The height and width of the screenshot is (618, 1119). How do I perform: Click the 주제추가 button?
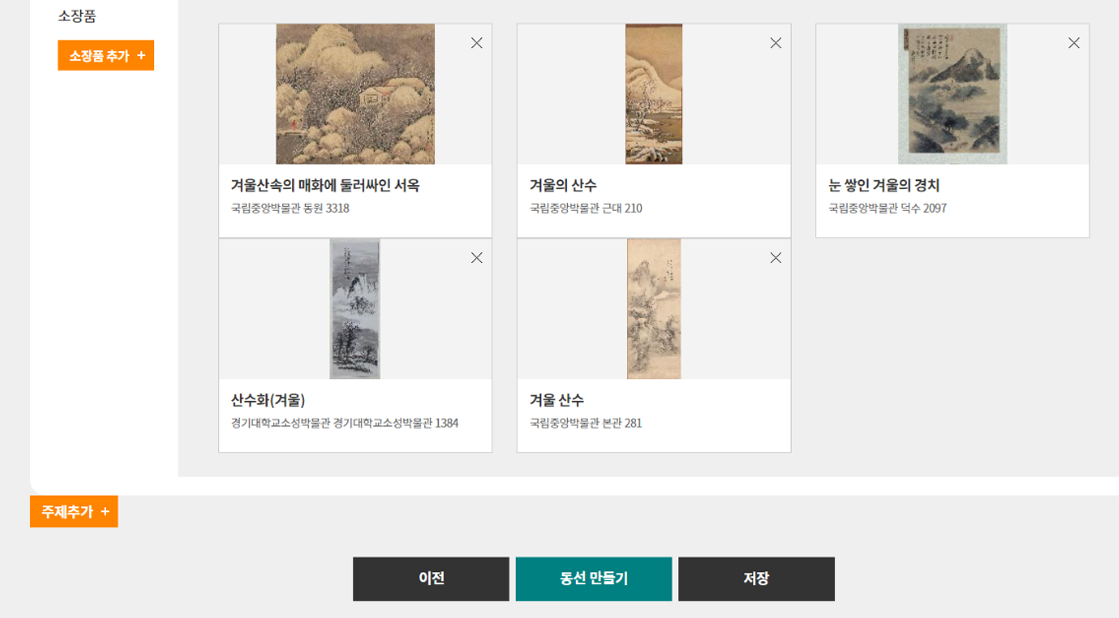coord(74,512)
